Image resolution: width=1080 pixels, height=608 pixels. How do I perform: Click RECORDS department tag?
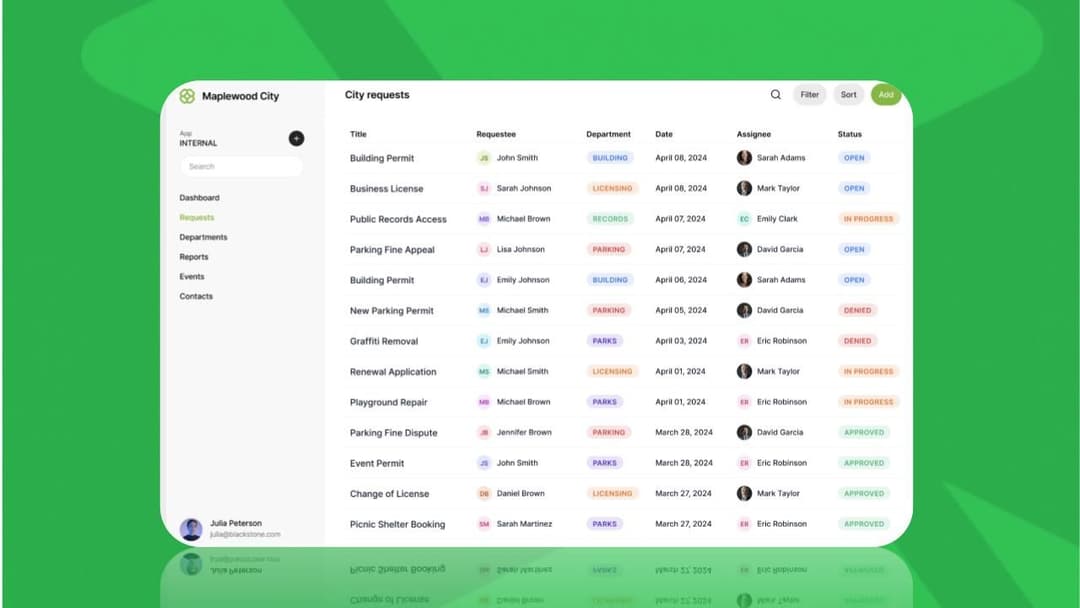pyautogui.click(x=610, y=219)
